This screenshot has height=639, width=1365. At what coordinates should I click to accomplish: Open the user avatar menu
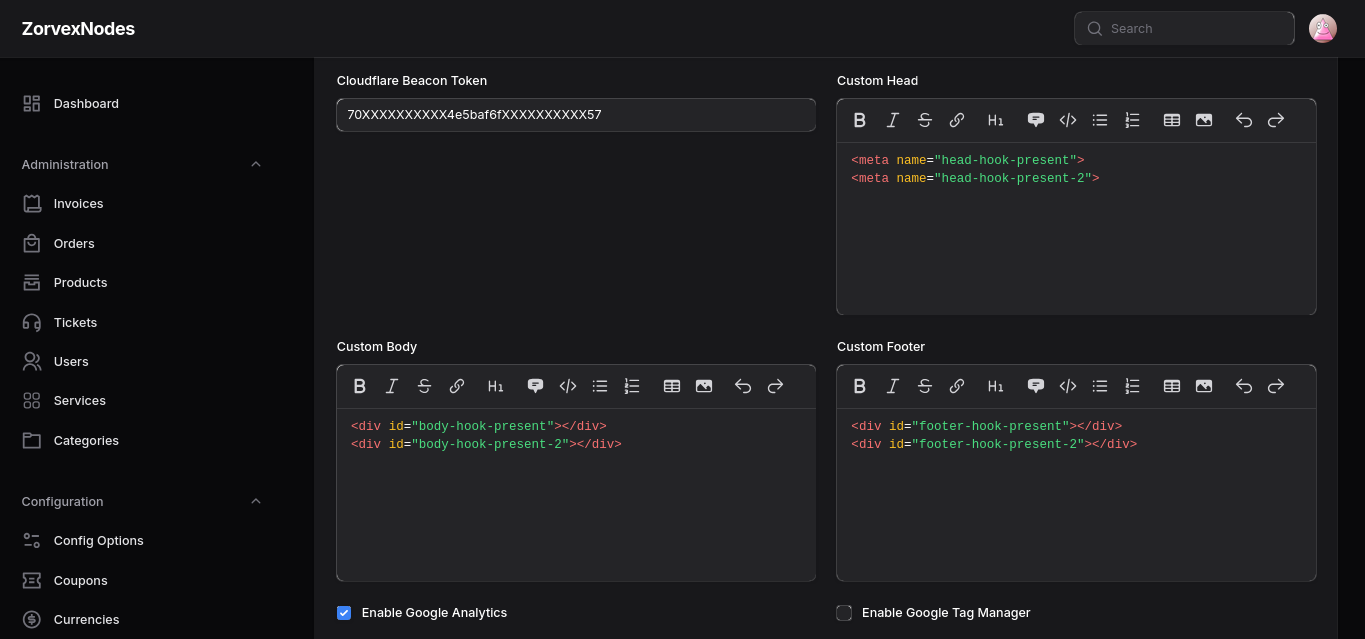tap(1323, 29)
